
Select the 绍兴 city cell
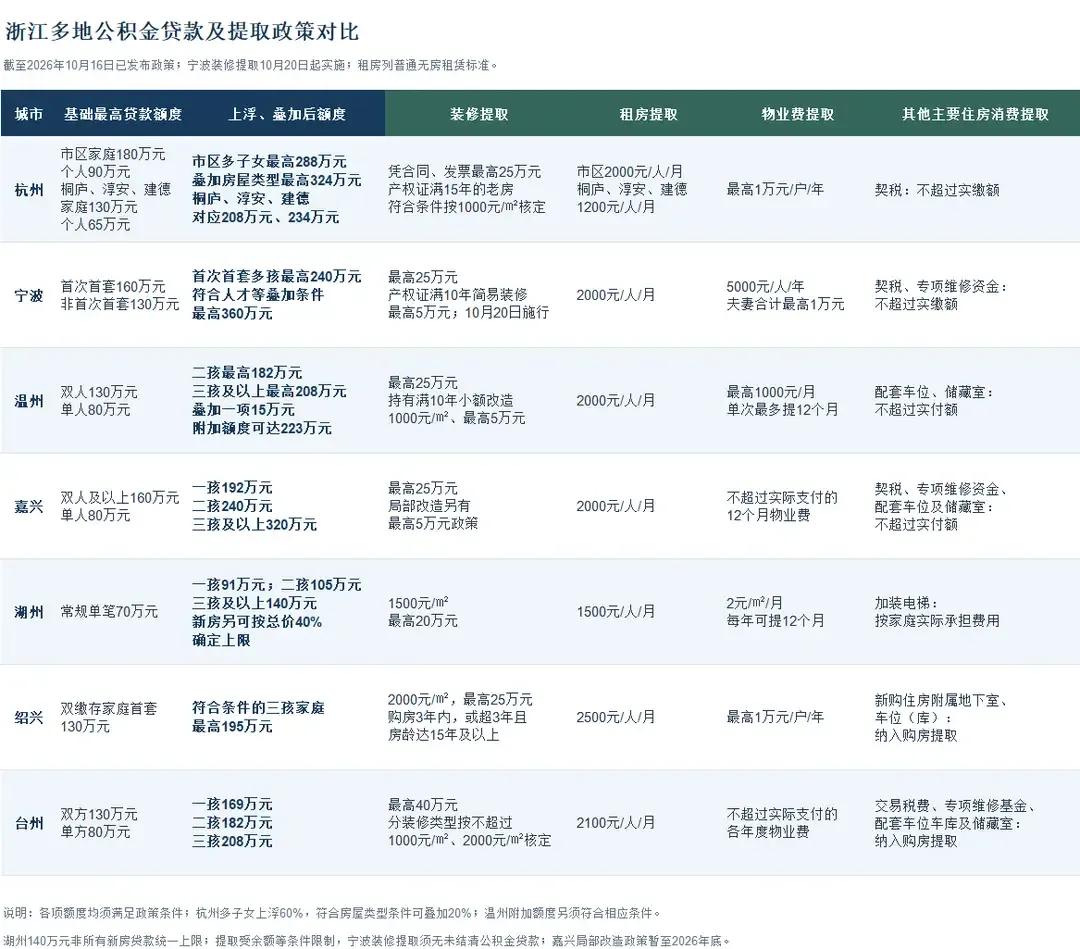[x=29, y=718]
